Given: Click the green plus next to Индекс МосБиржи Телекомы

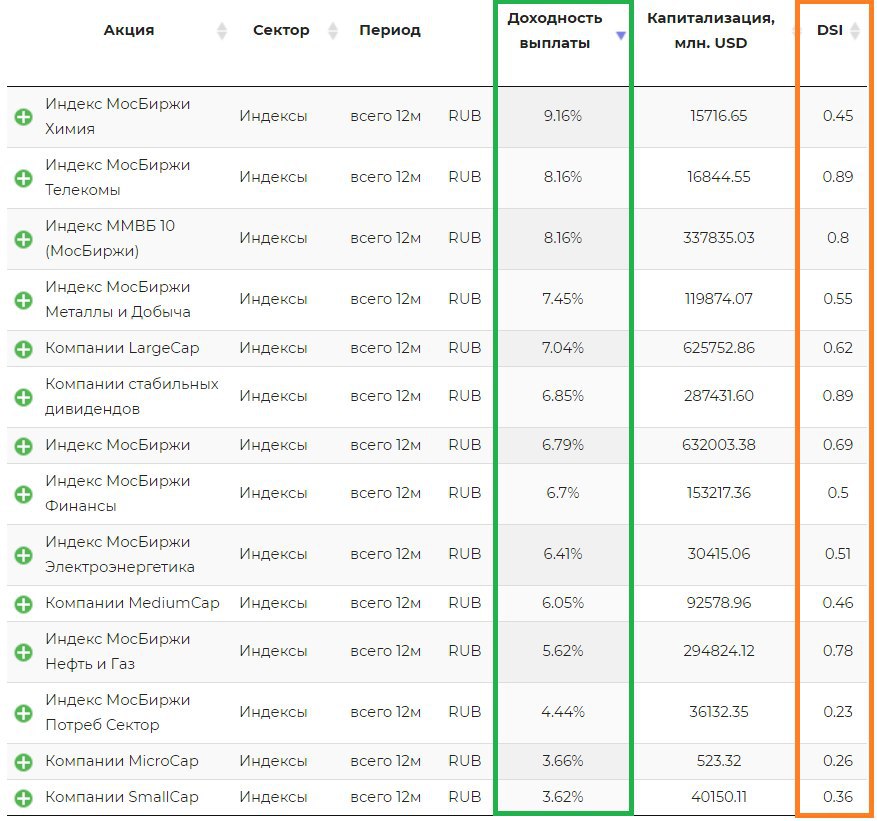Looking at the screenshot, I should pos(23,178).
